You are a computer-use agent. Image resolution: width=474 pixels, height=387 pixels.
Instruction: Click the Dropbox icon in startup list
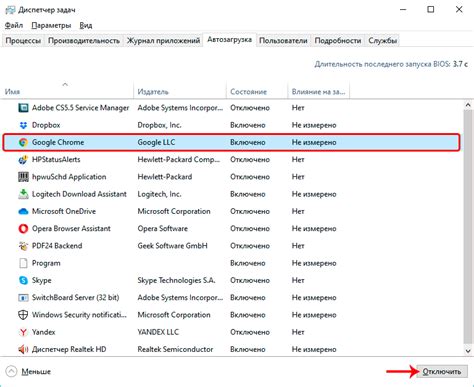coord(23,125)
